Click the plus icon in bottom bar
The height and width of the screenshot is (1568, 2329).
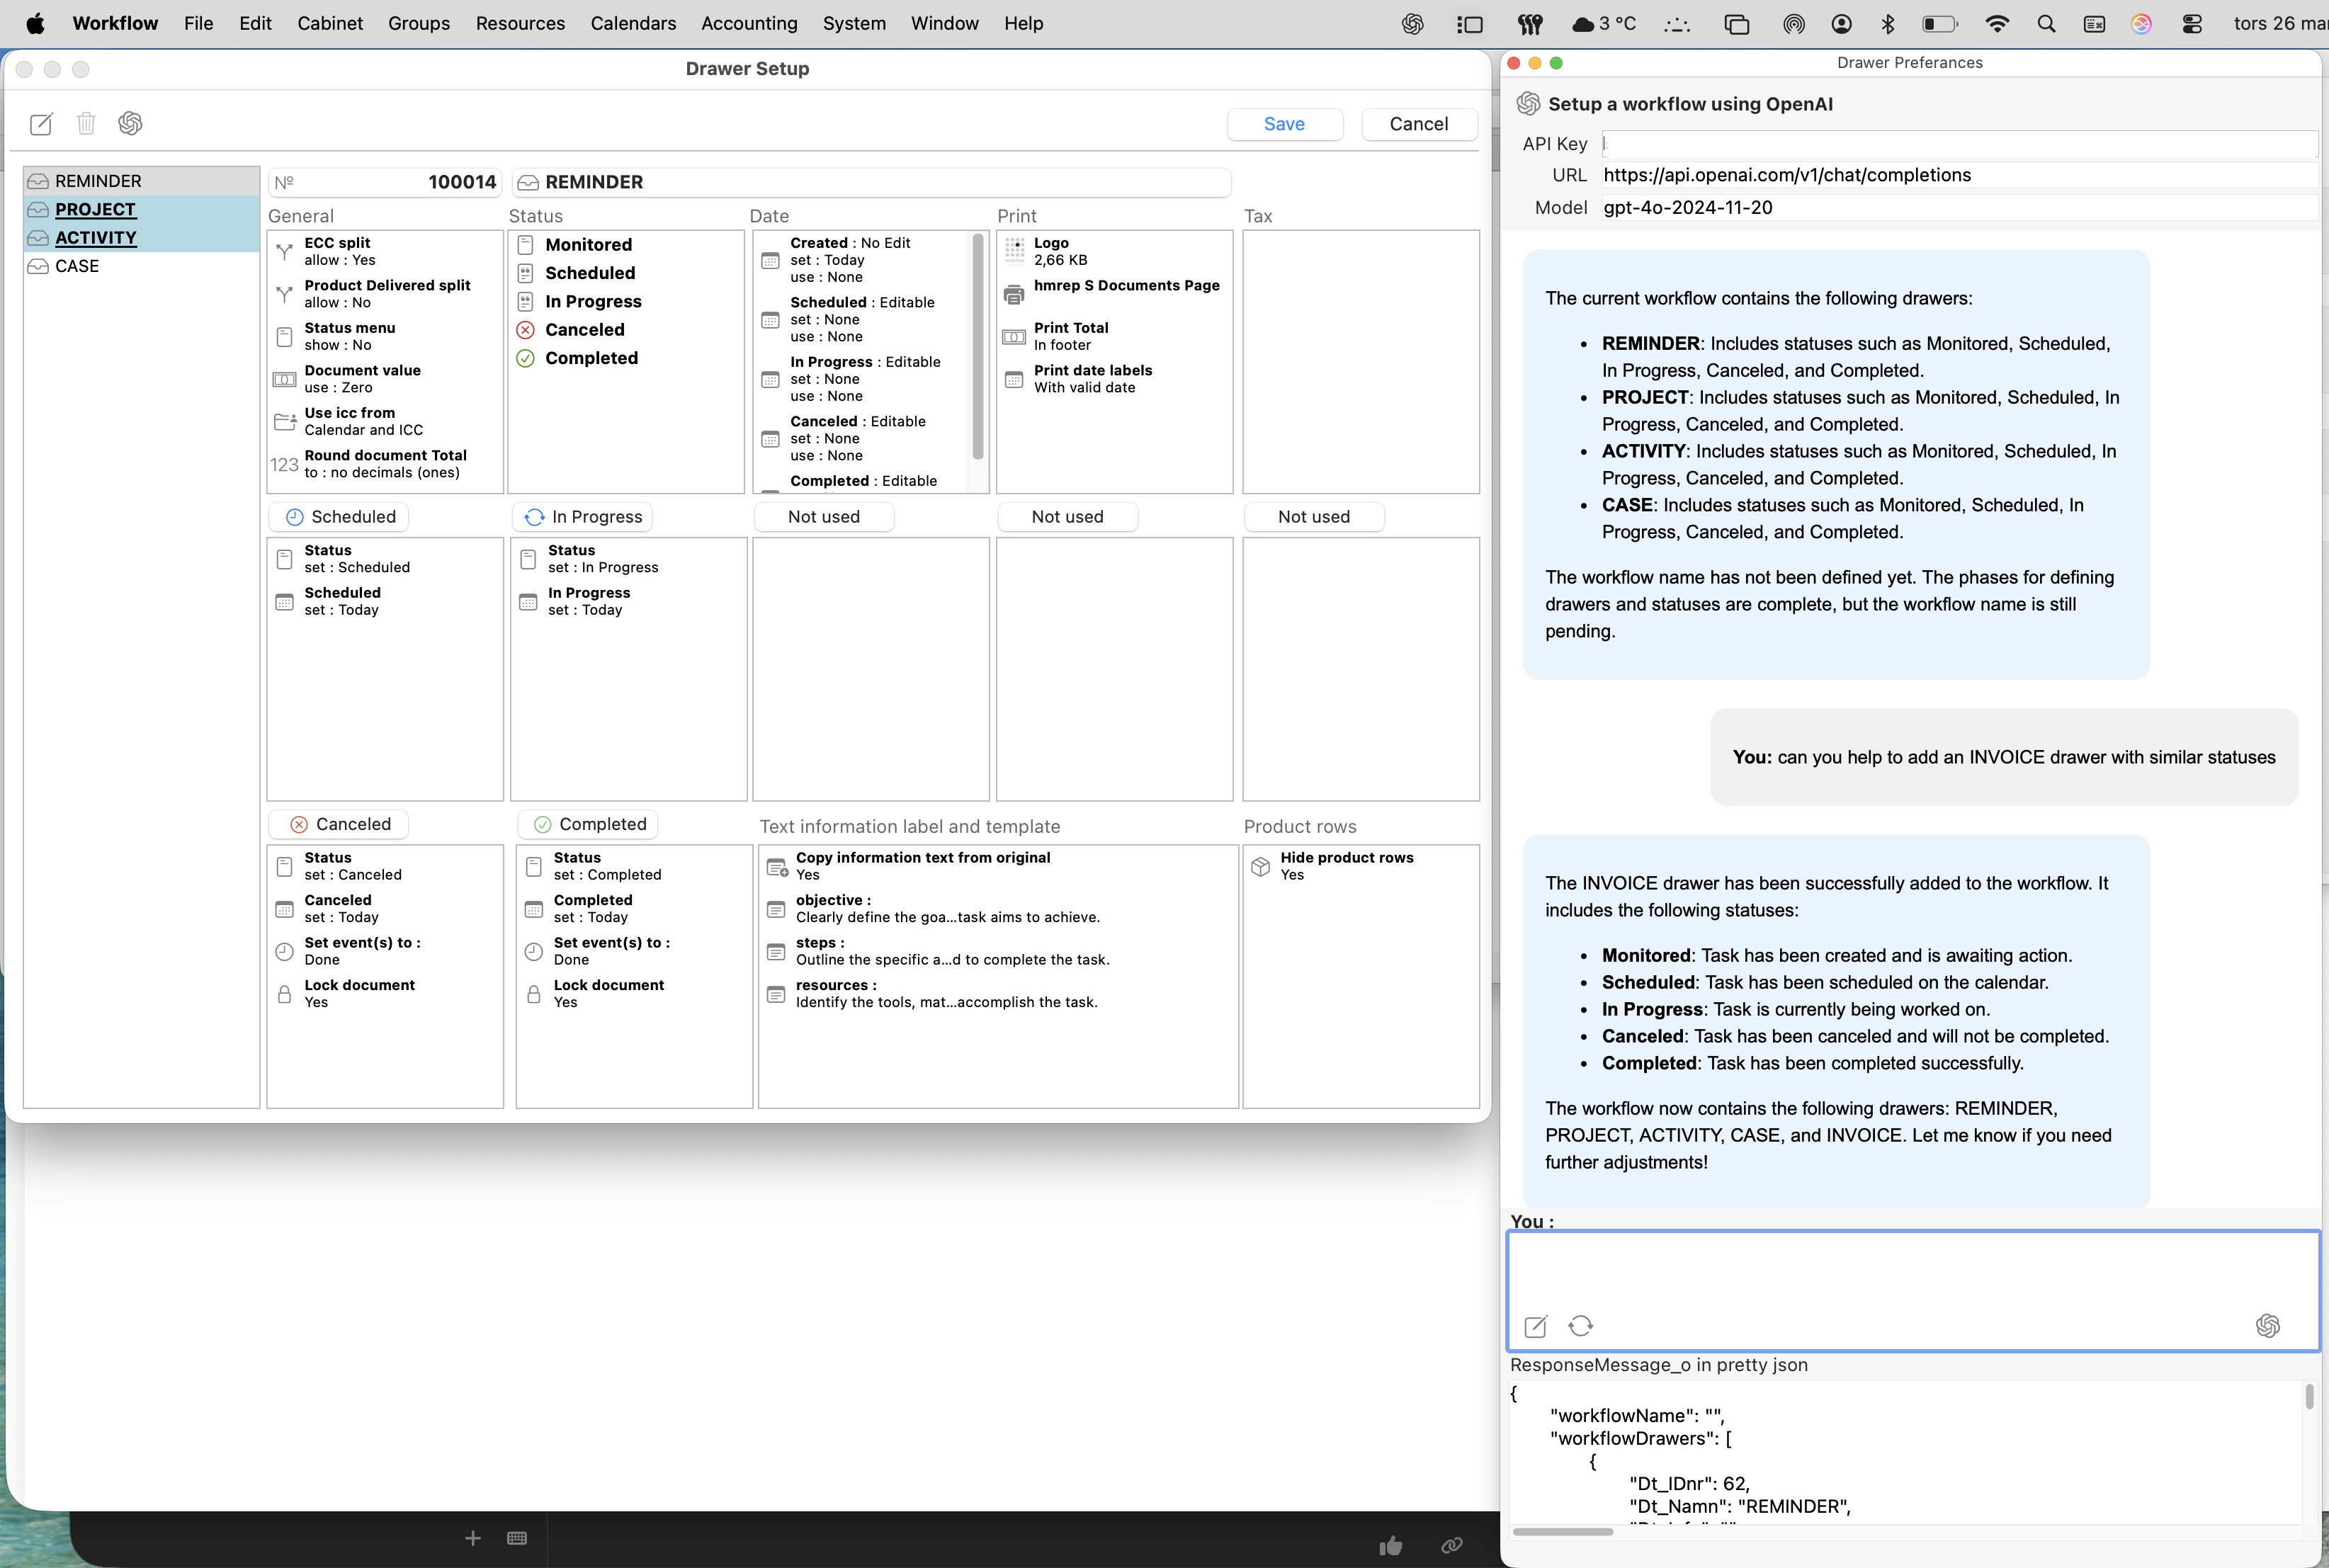473,1538
